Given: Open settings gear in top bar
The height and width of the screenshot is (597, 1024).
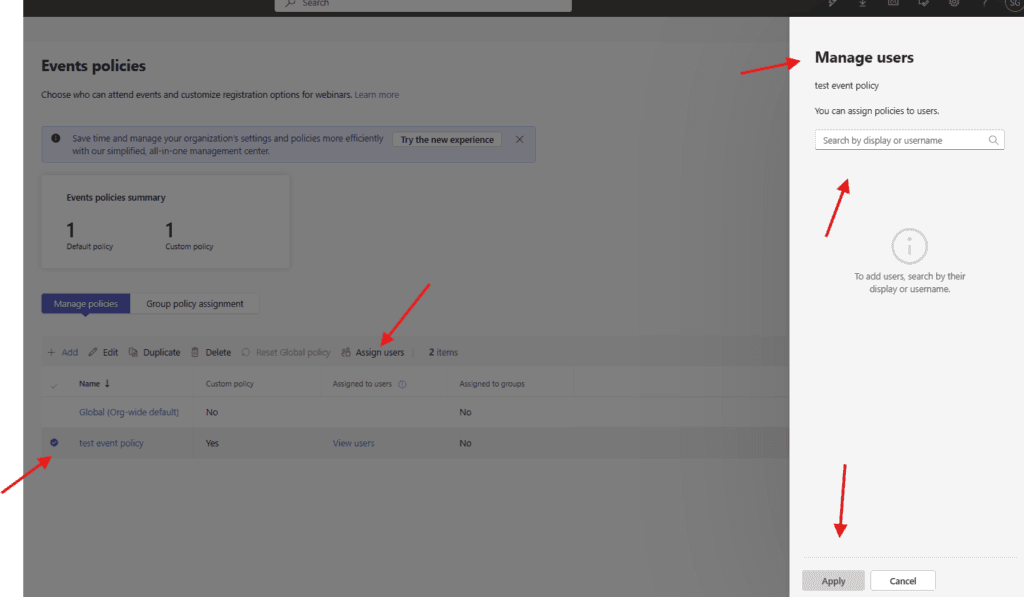Looking at the screenshot, I should [x=954, y=3].
